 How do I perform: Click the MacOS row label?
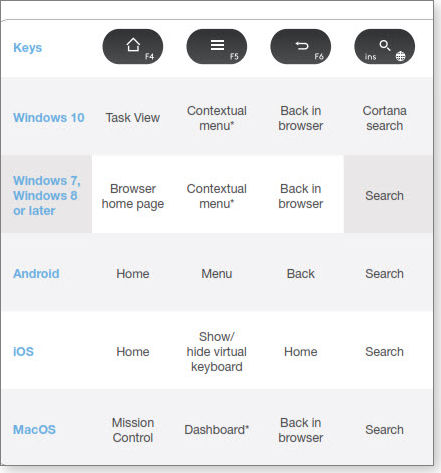pos(34,430)
